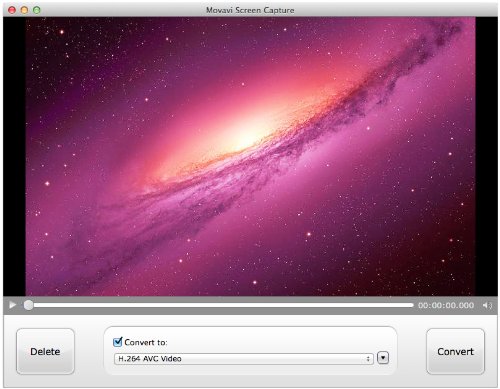Delete the captured recording
The image size is (500, 389).
[45, 351]
